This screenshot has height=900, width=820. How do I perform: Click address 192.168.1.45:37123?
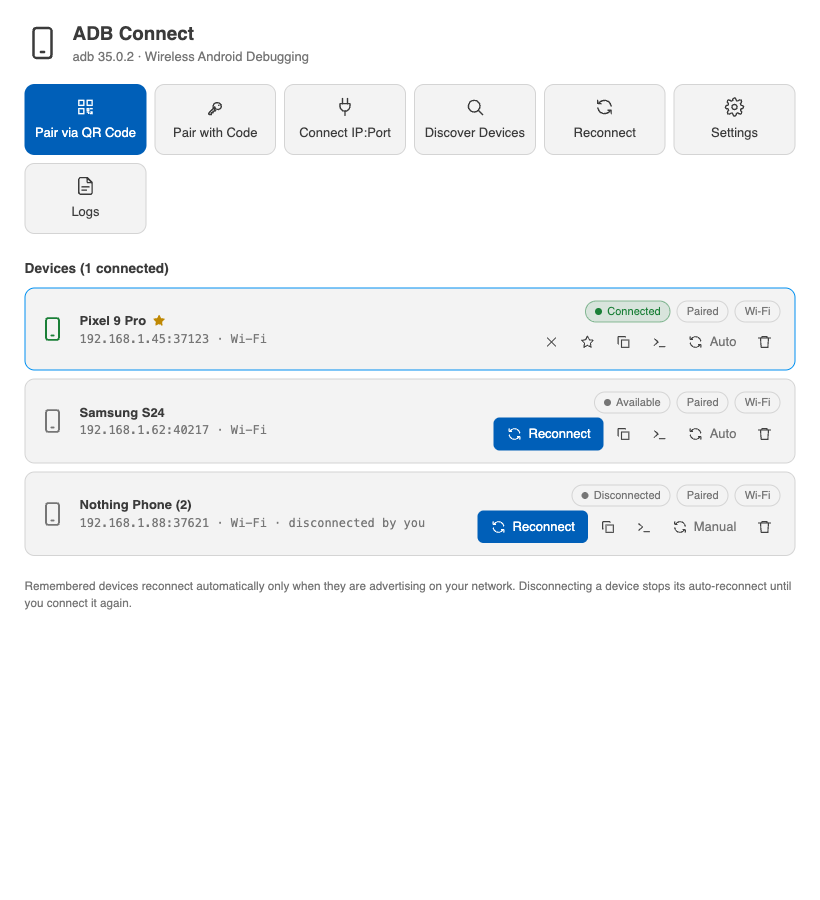click(x=144, y=339)
